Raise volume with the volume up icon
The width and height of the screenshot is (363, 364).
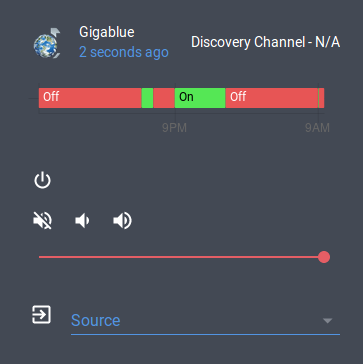point(123,221)
